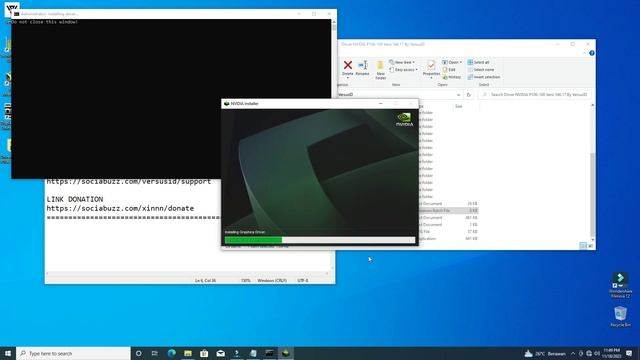Open Microsoft Store from the taskbar
This screenshot has height=360, width=640.
[x=204, y=353]
